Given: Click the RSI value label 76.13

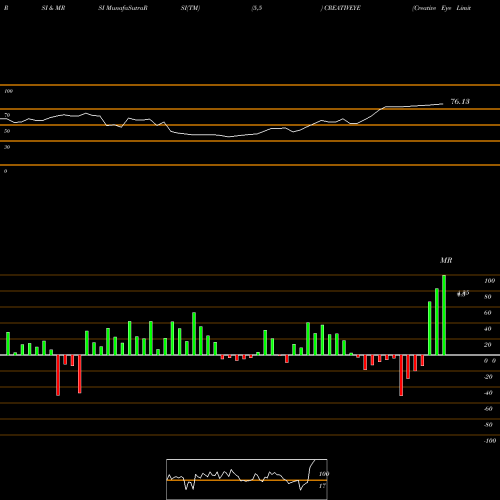Looking at the screenshot, I should click(x=460, y=101).
